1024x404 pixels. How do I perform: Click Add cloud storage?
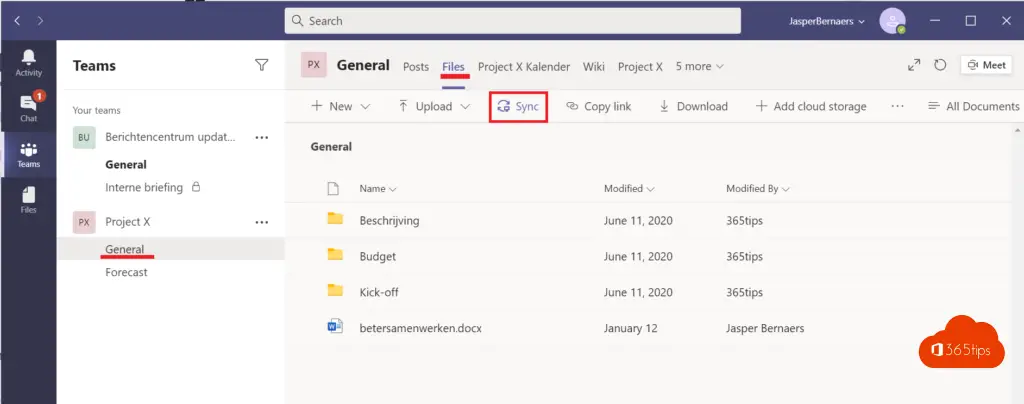(x=811, y=106)
